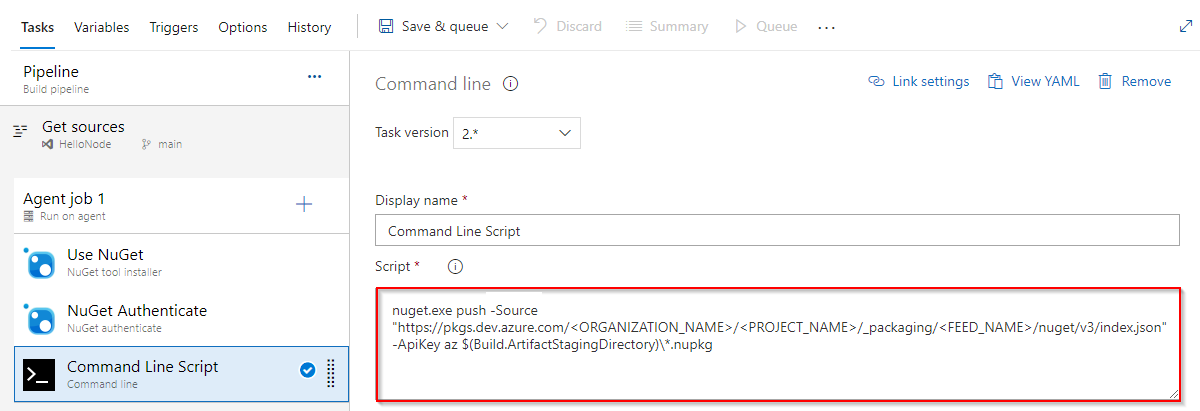Image resolution: width=1200 pixels, height=411 pixels.
Task: Remove the Command line task
Action: point(1134,82)
